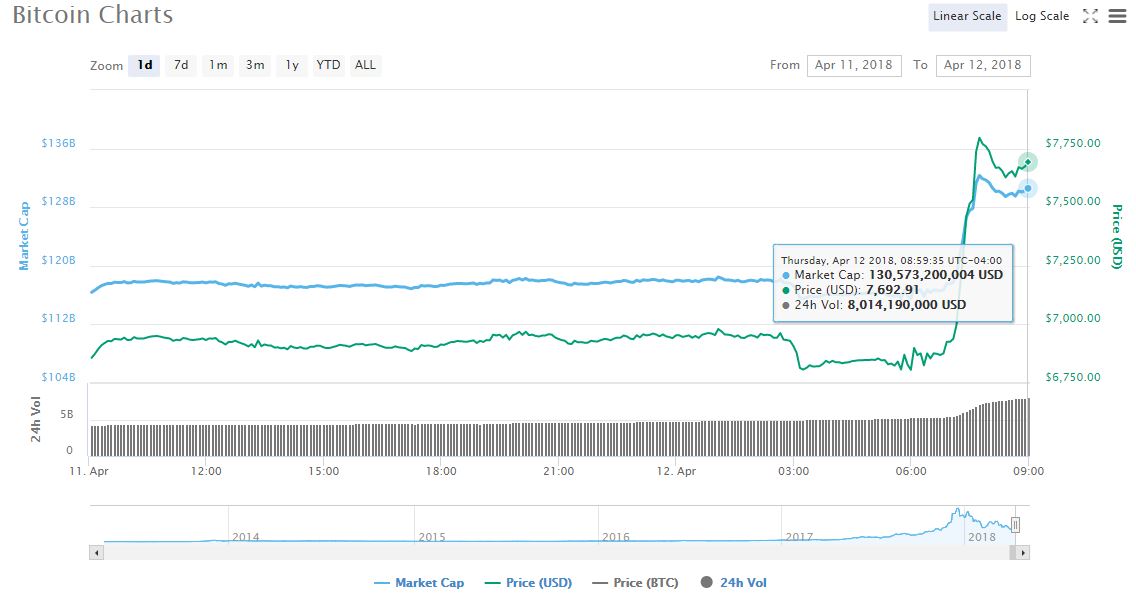
Task: Click the 15:00 time axis label
Action: coord(323,471)
